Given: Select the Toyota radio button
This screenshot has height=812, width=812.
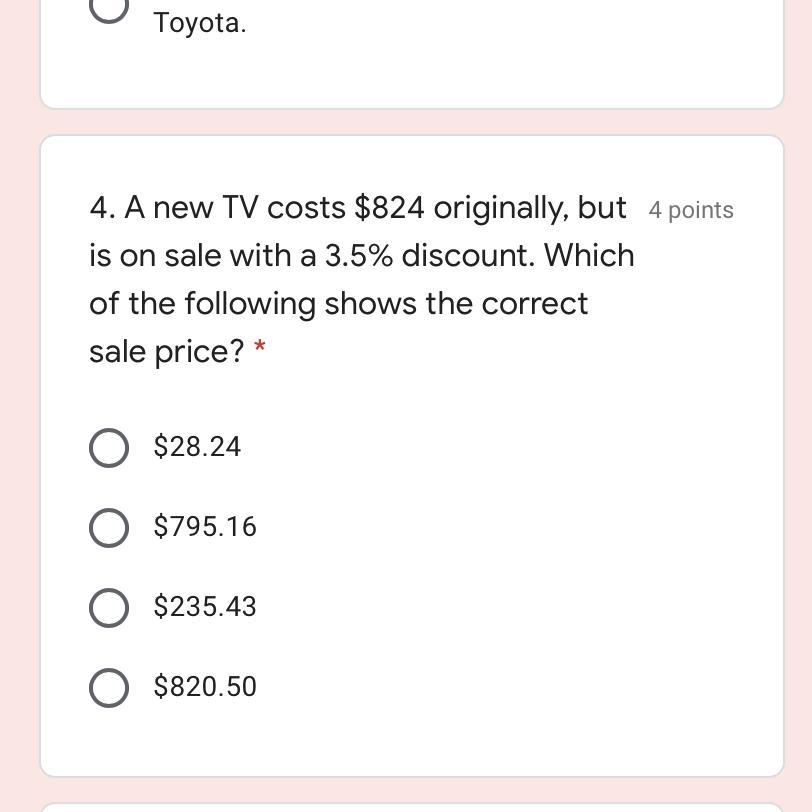Looking at the screenshot, I should [x=109, y=8].
